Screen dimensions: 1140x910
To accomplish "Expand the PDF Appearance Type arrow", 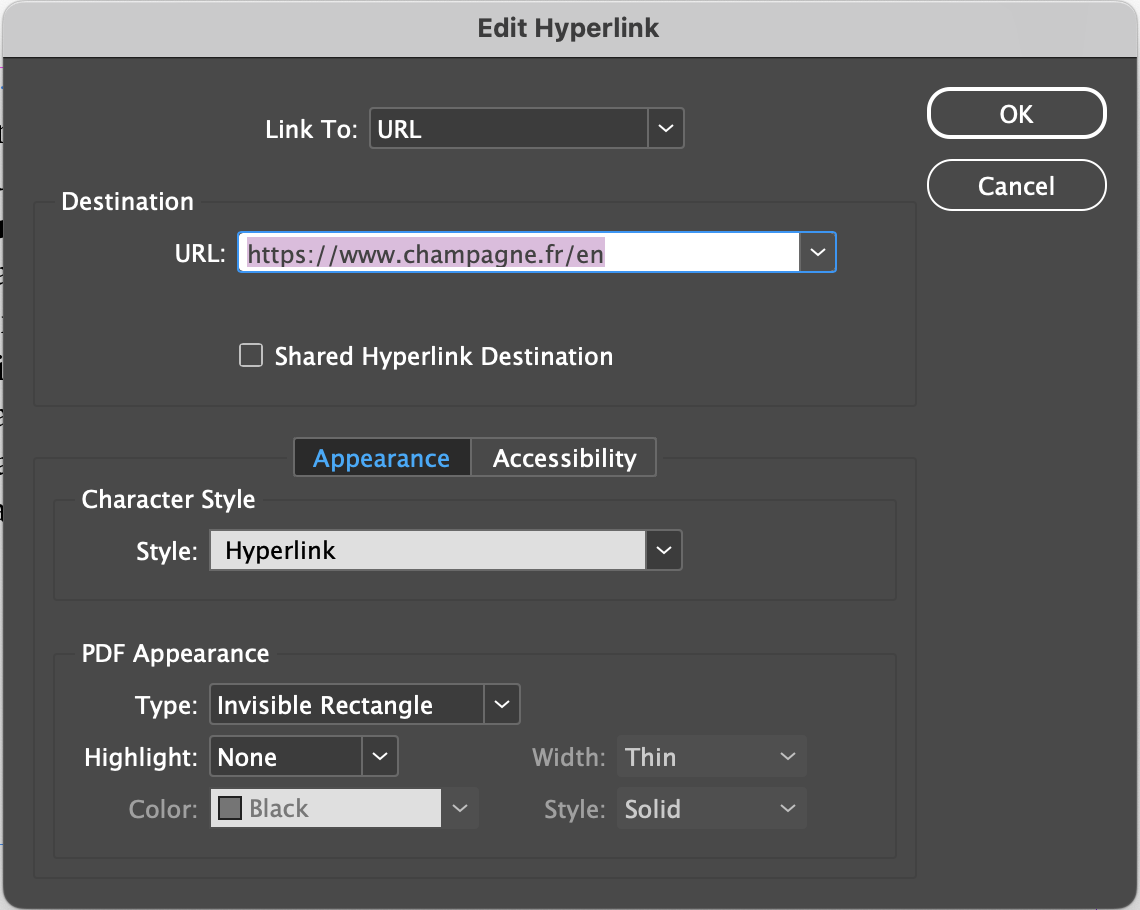I will pos(502,705).
